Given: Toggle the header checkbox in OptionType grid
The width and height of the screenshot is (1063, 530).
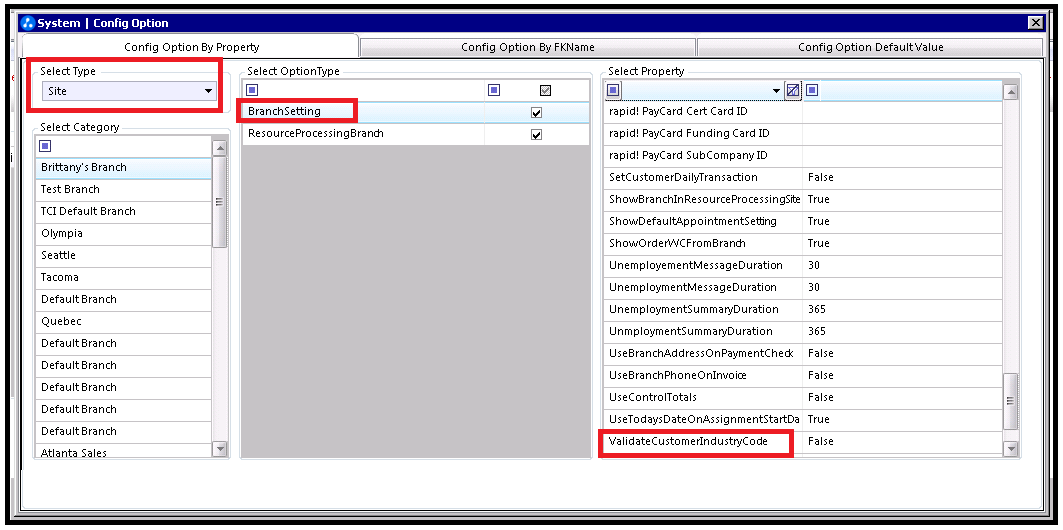Looking at the screenshot, I should click(545, 91).
